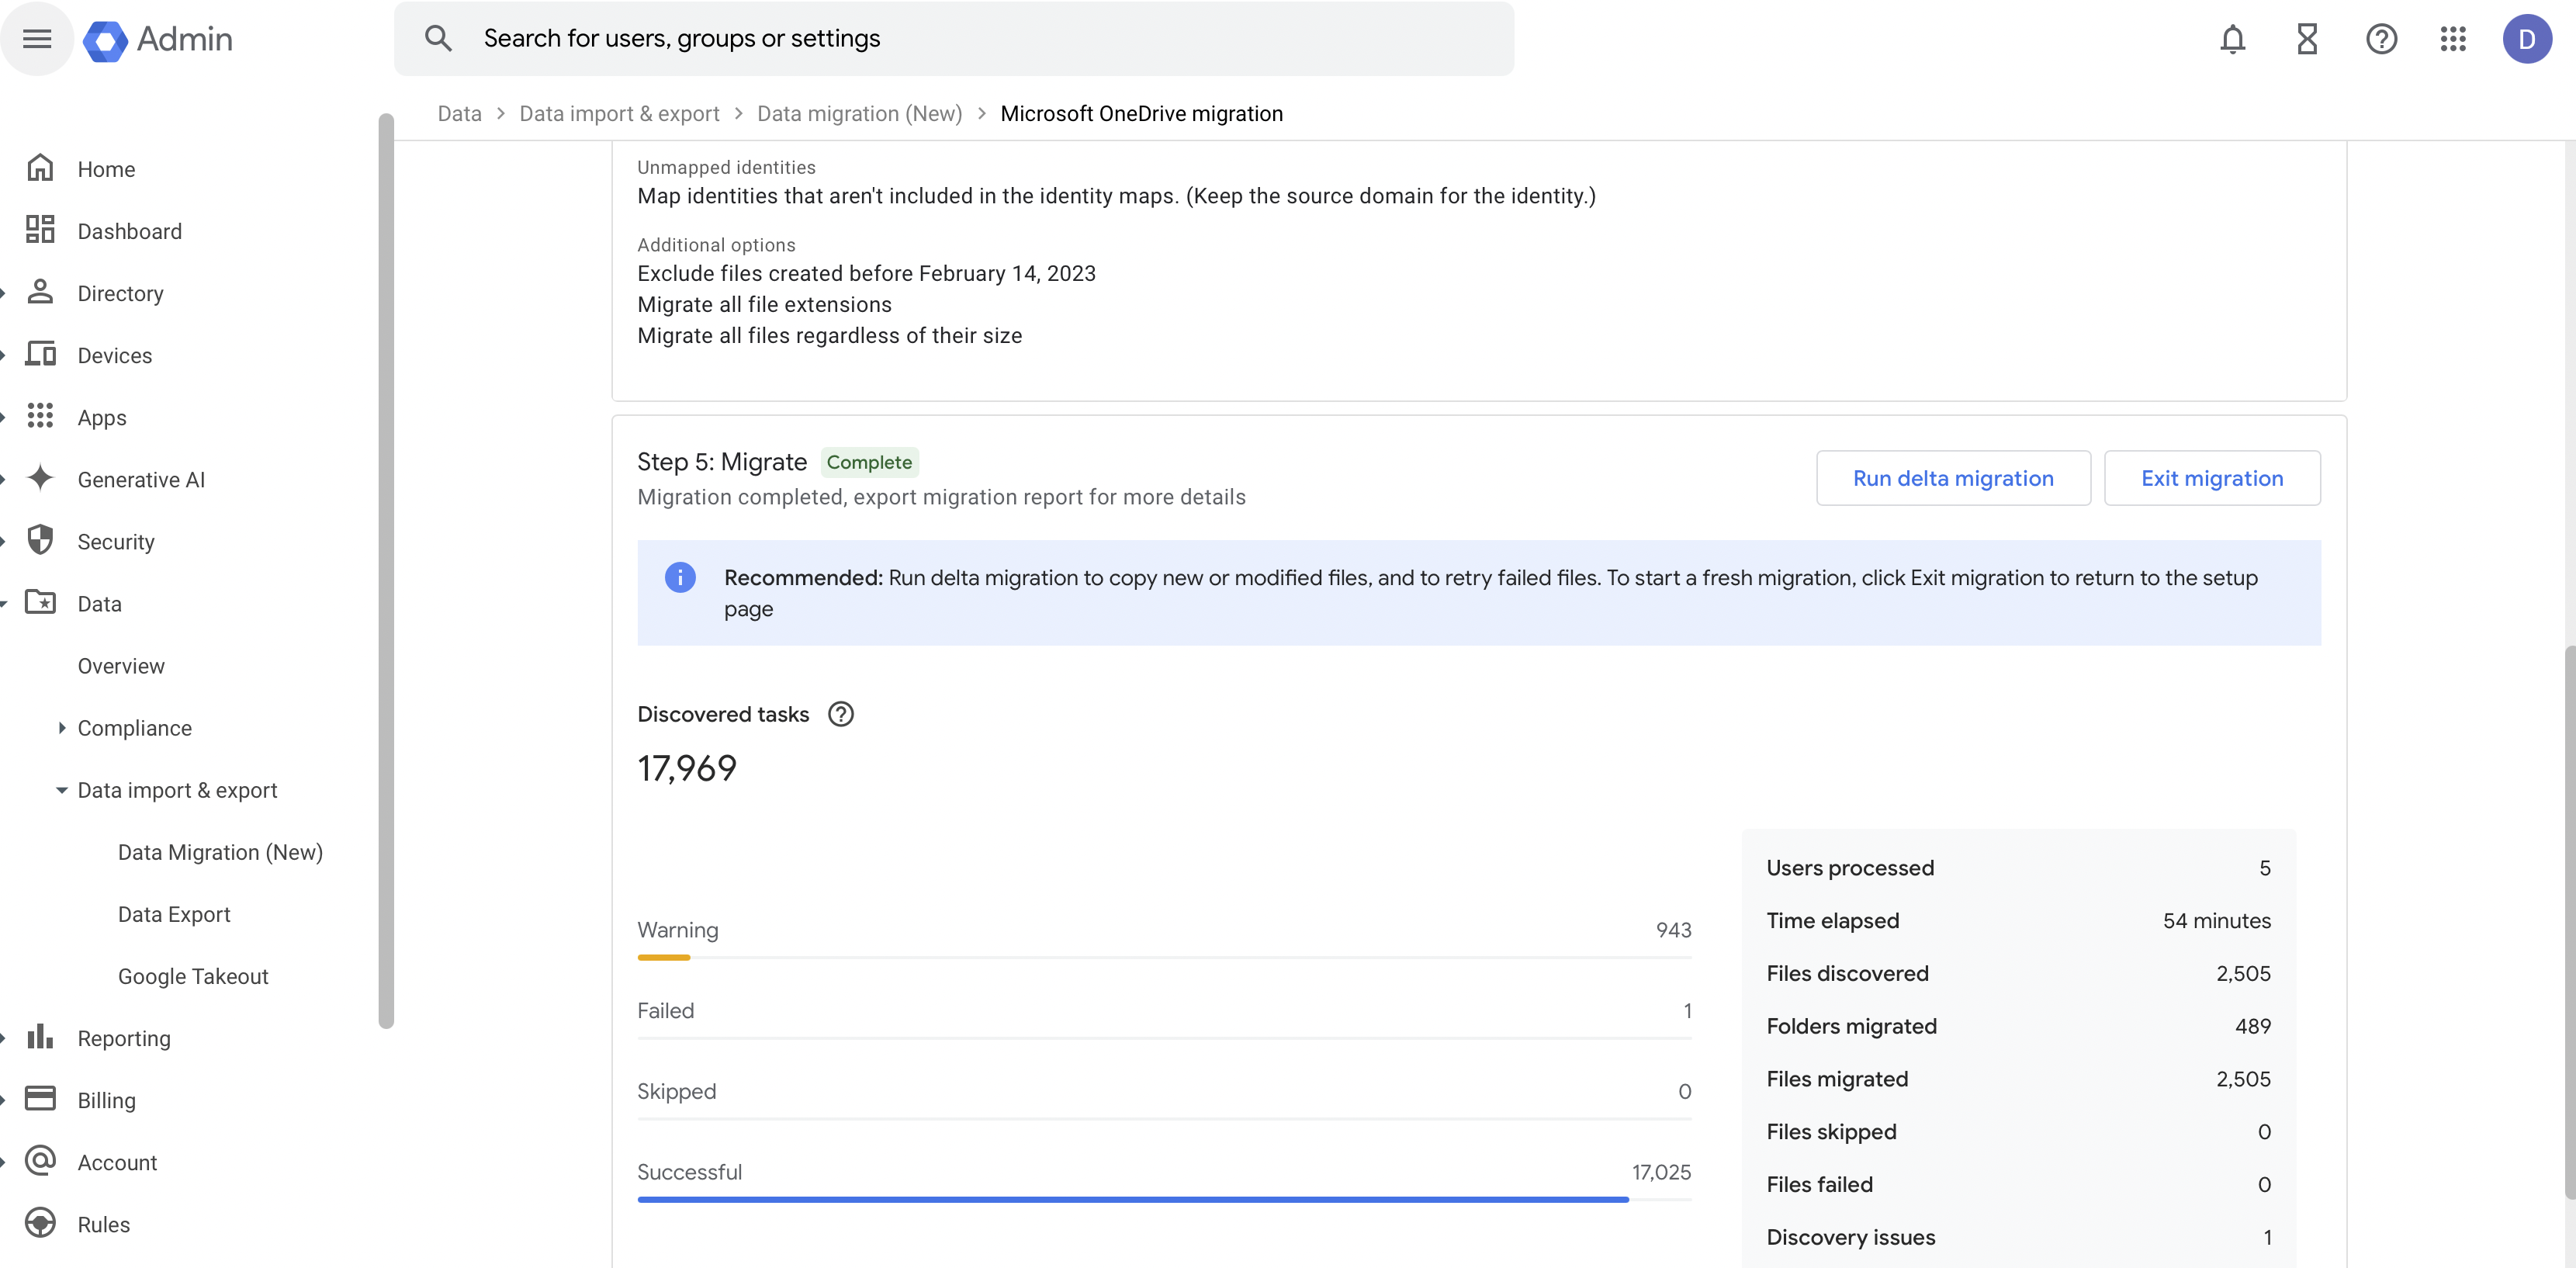Click Exit migration button
2576x1268 pixels.
pyautogui.click(x=2212, y=478)
